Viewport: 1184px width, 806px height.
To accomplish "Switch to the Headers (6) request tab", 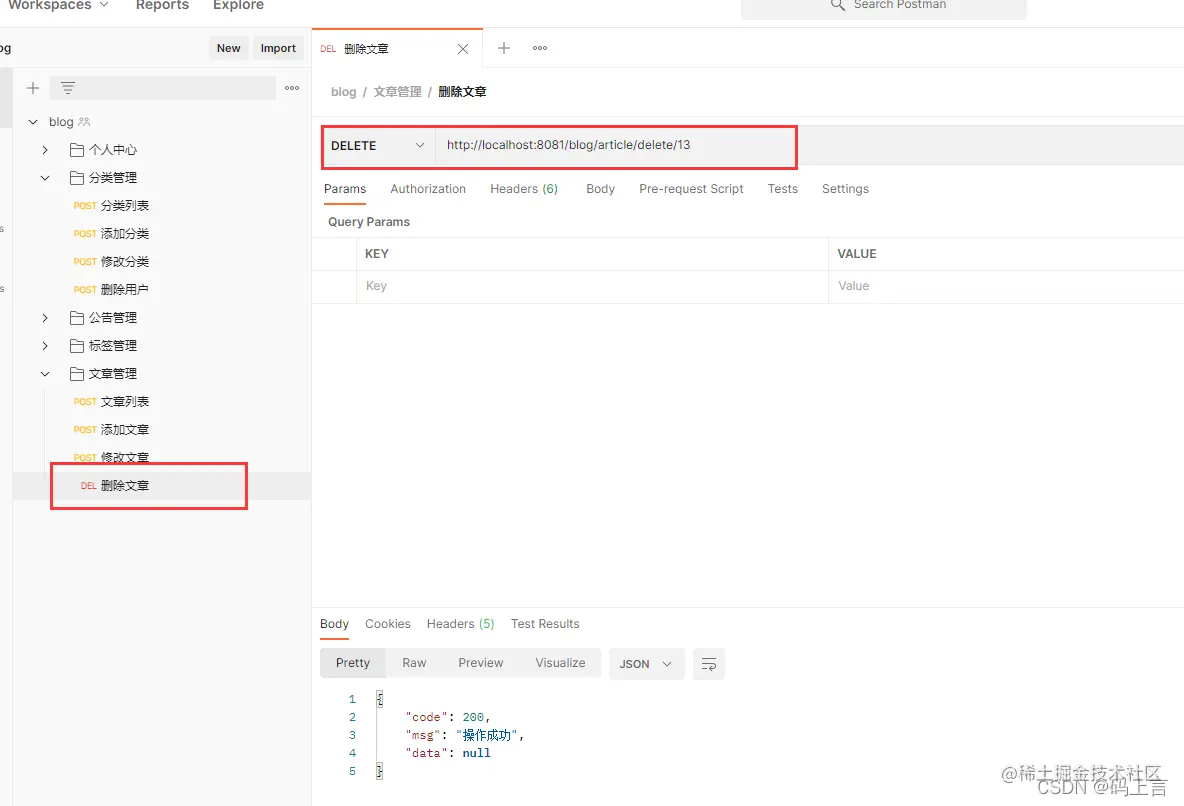I will (524, 189).
